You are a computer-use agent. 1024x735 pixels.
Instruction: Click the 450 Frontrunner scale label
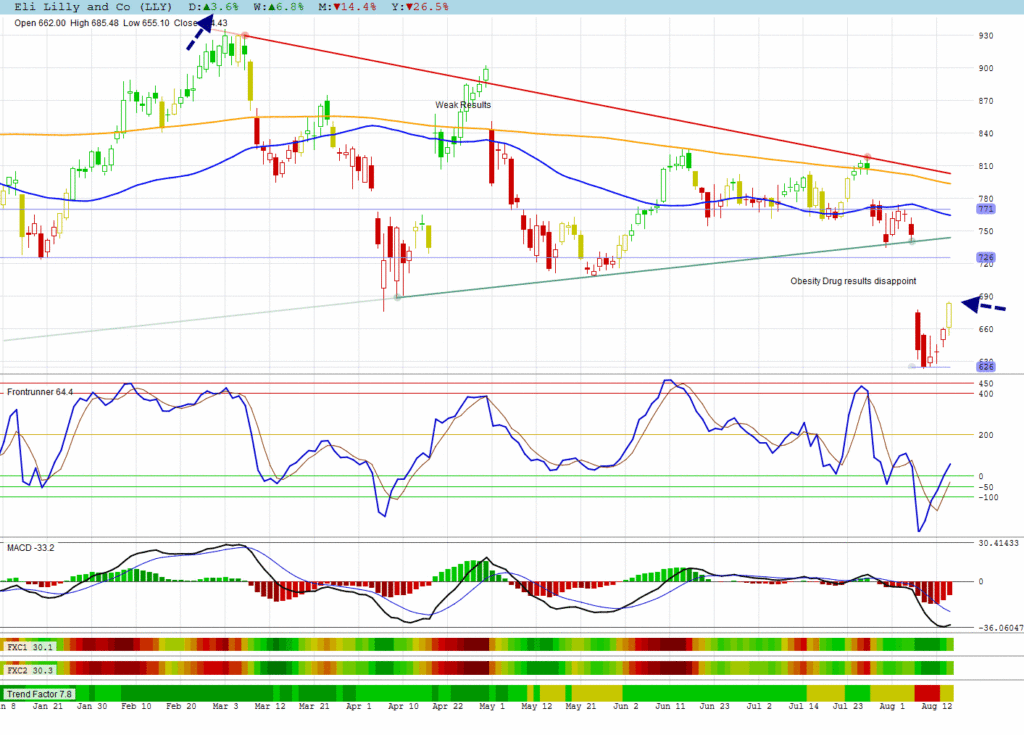point(986,384)
